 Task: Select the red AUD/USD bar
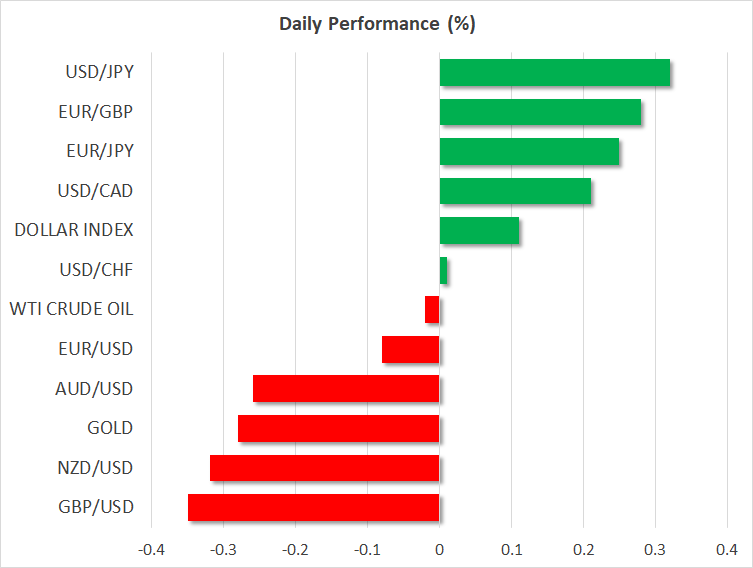(x=346, y=389)
